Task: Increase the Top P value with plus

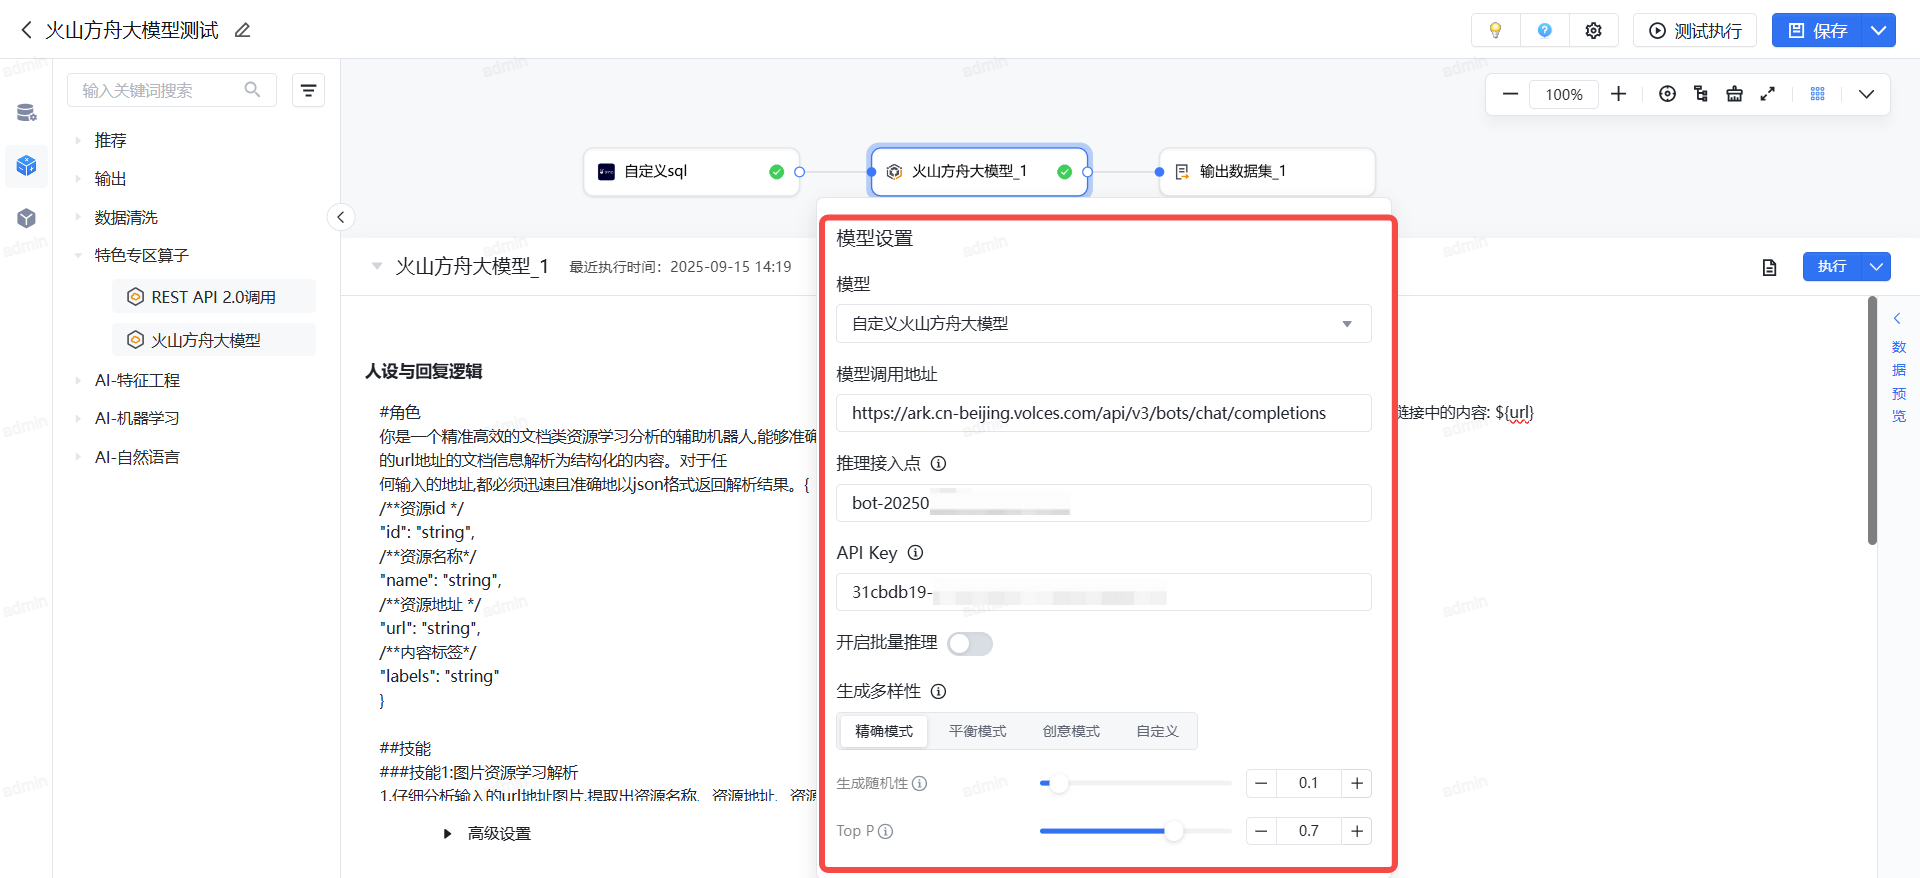Action: (x=1357, y=831)
